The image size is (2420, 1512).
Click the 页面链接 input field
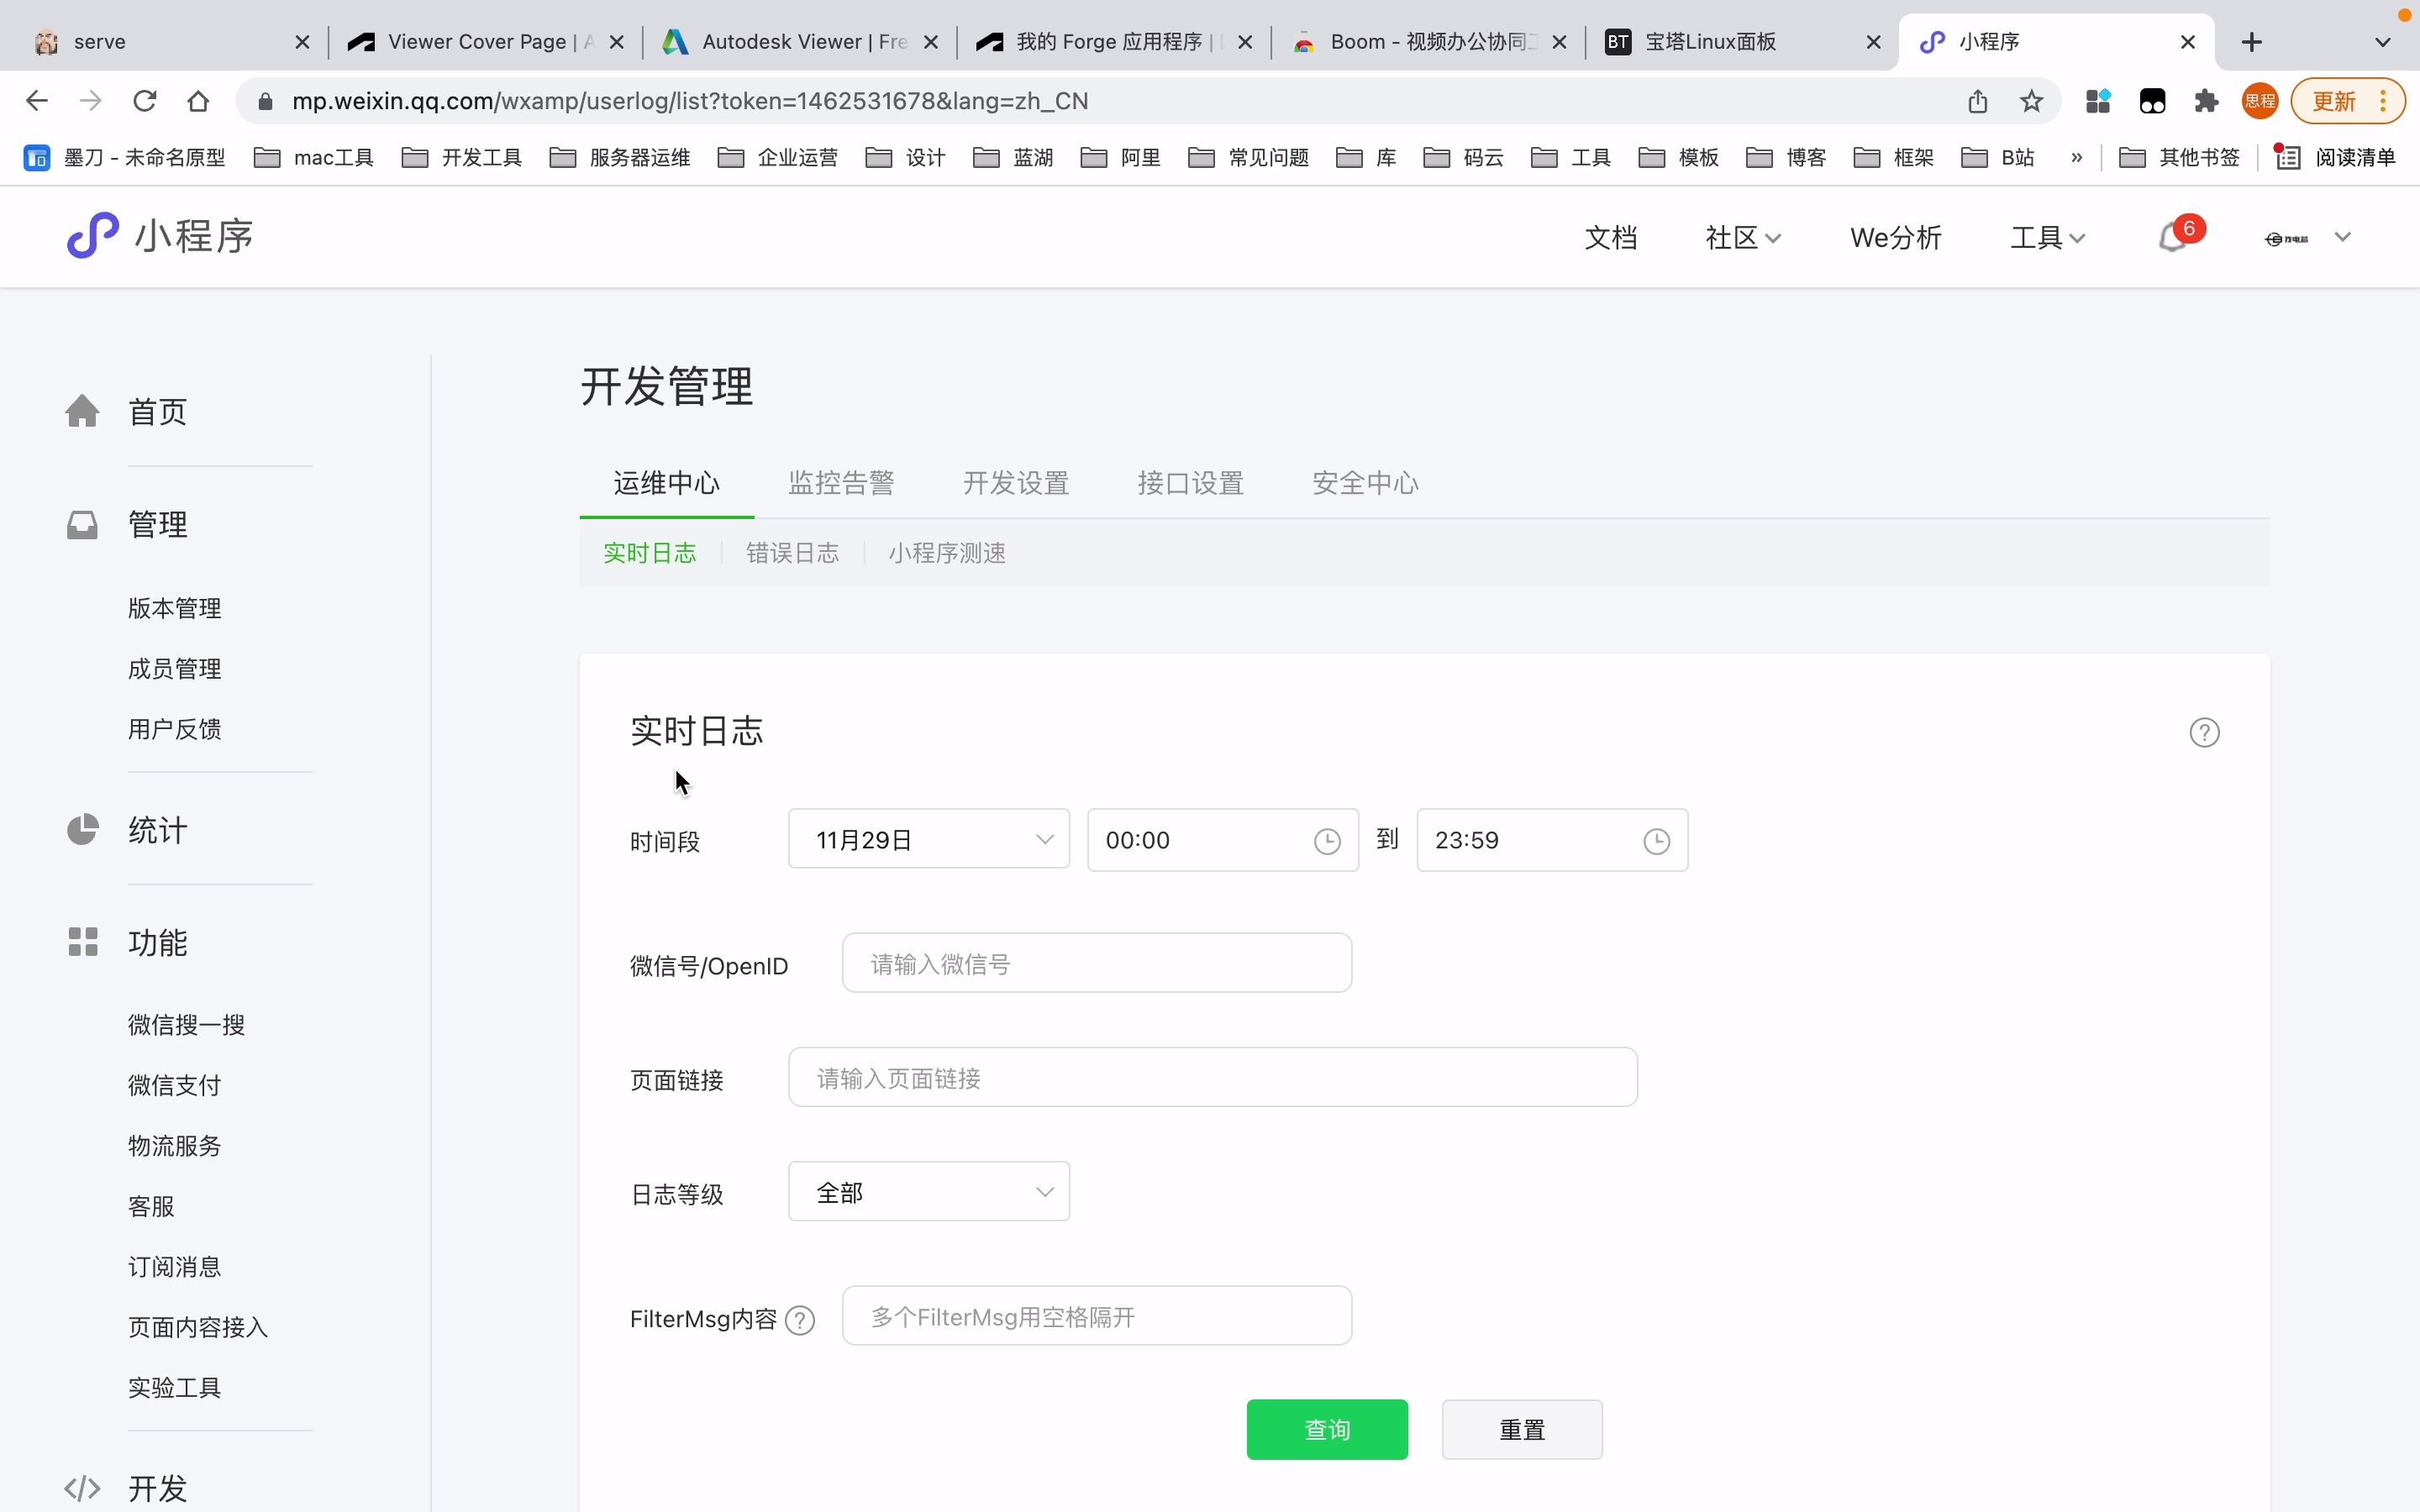(1213, 1078)
